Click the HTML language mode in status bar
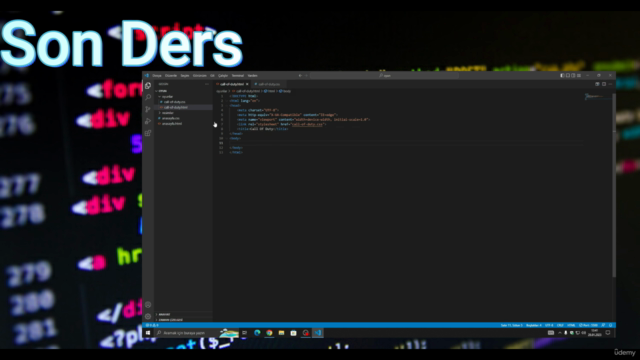Viewport: 640px width, 360px height. click(x=571, y=325)
